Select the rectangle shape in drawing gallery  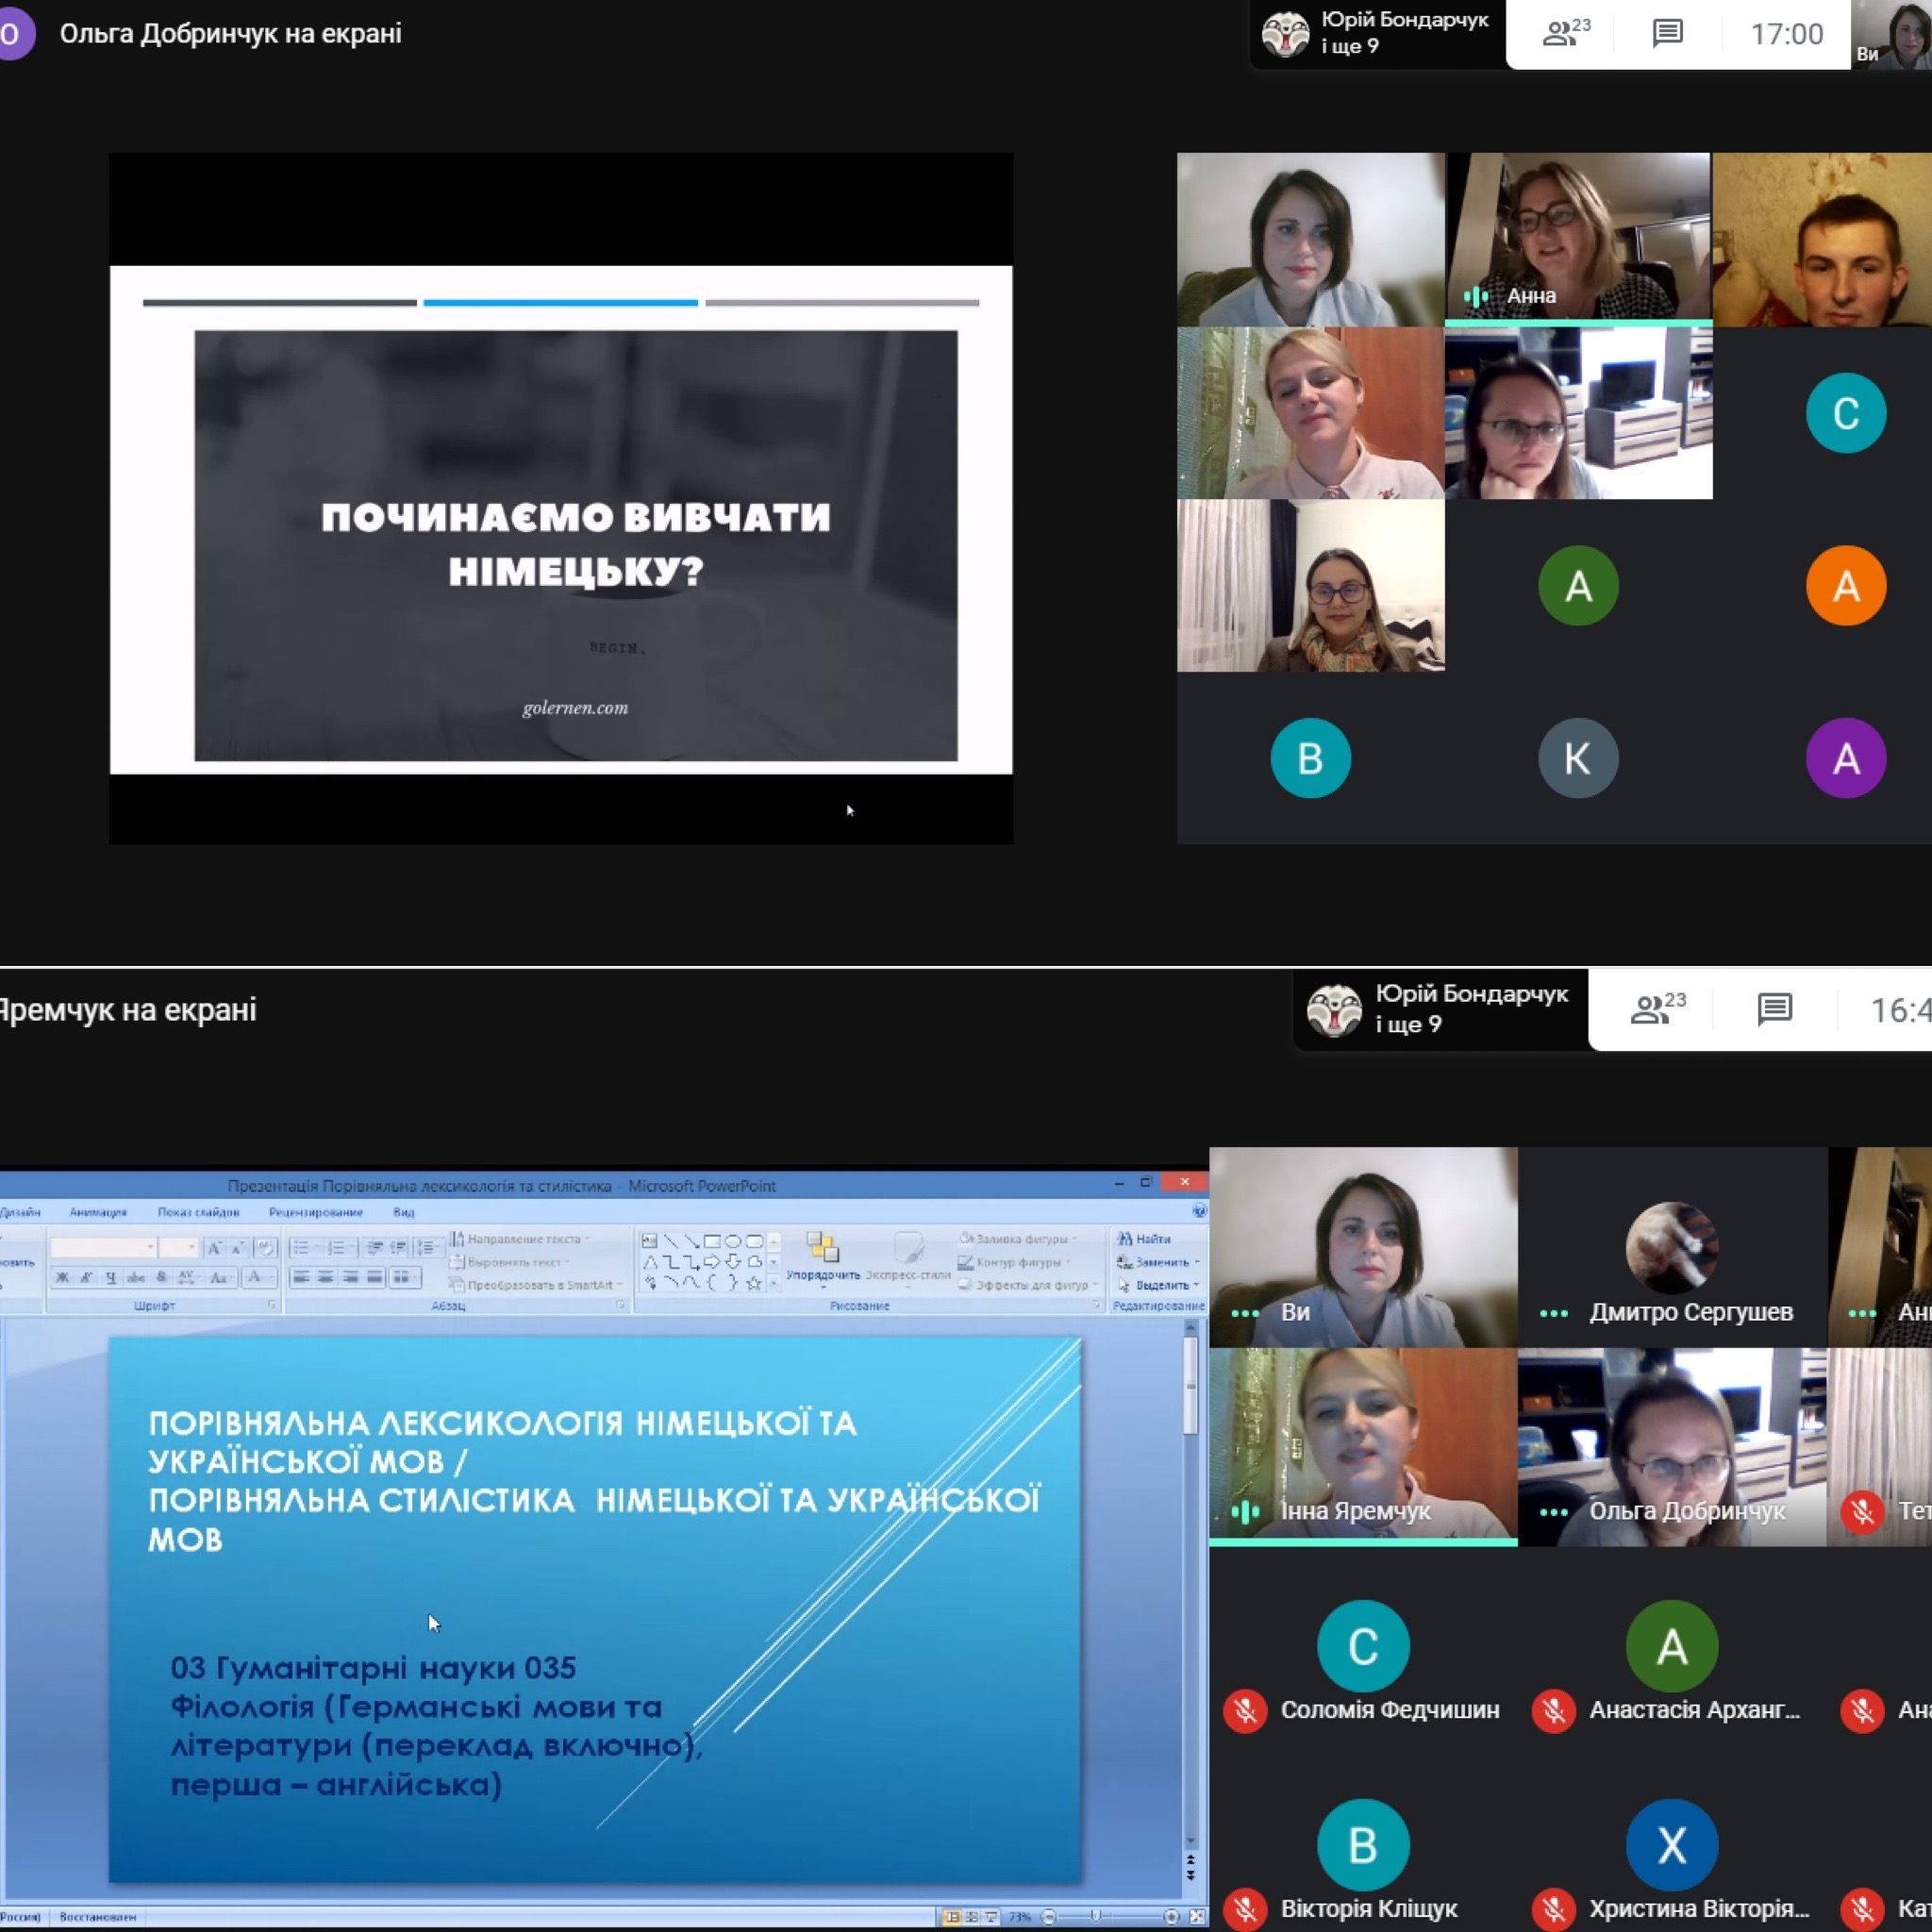pyautogui.click(x=712, y=1241)
